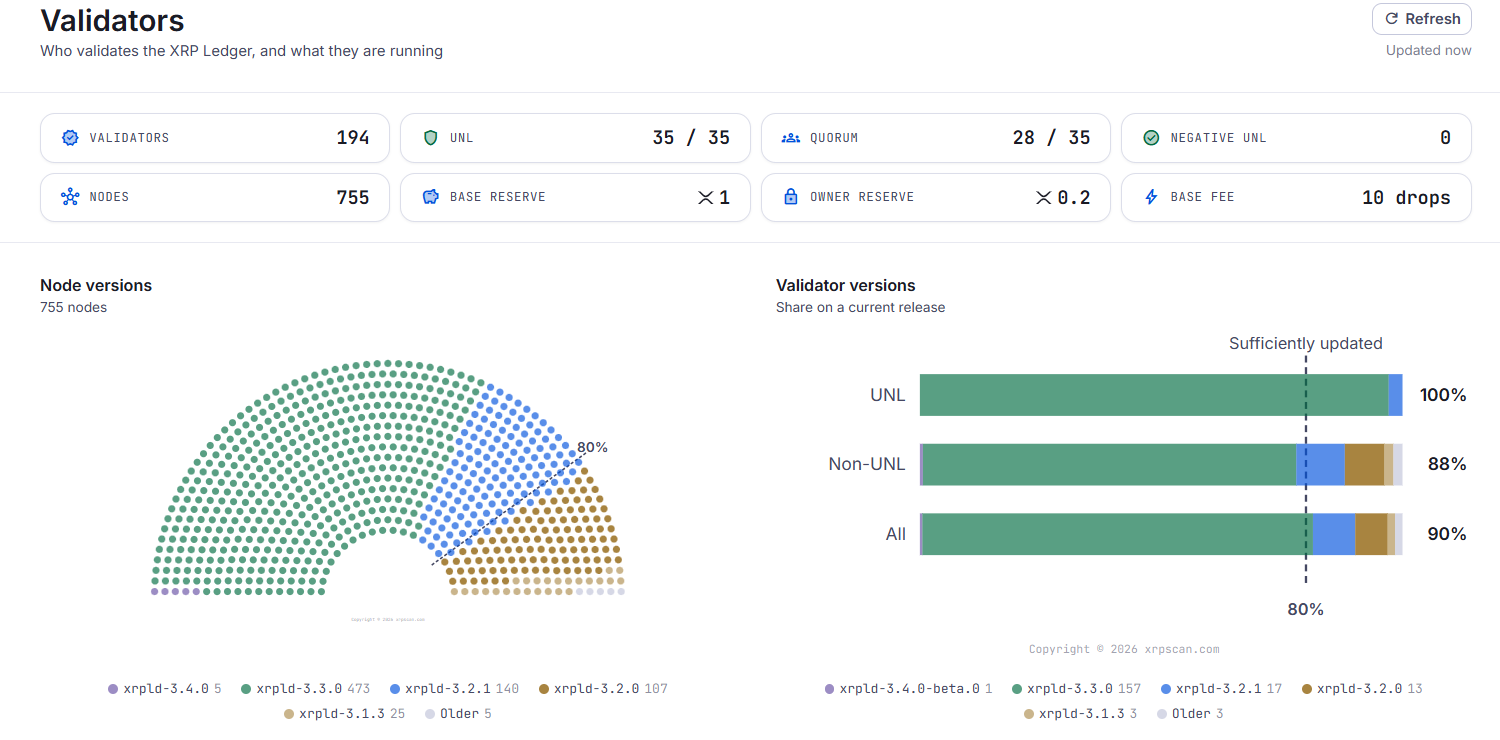1500x740 pixels.
Task: Toggle xrpld-3.2.0 107 in the node legend
Action: [603, 689]
